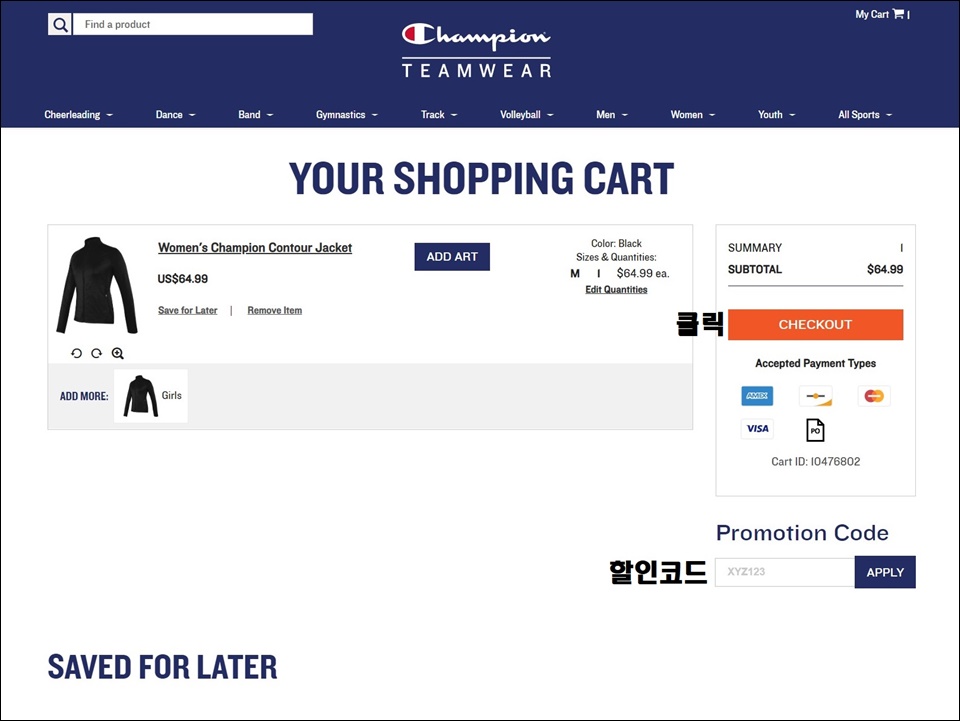Zoom in on jacket image

pos(118,353)
